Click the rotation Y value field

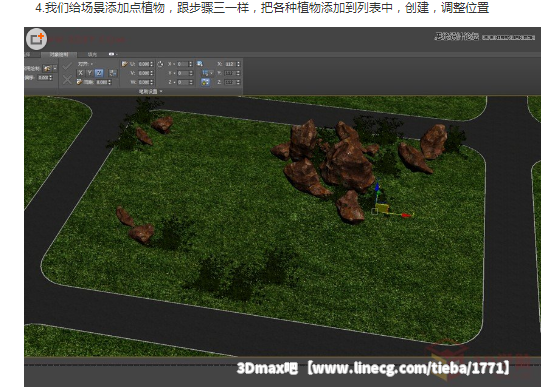183,73
